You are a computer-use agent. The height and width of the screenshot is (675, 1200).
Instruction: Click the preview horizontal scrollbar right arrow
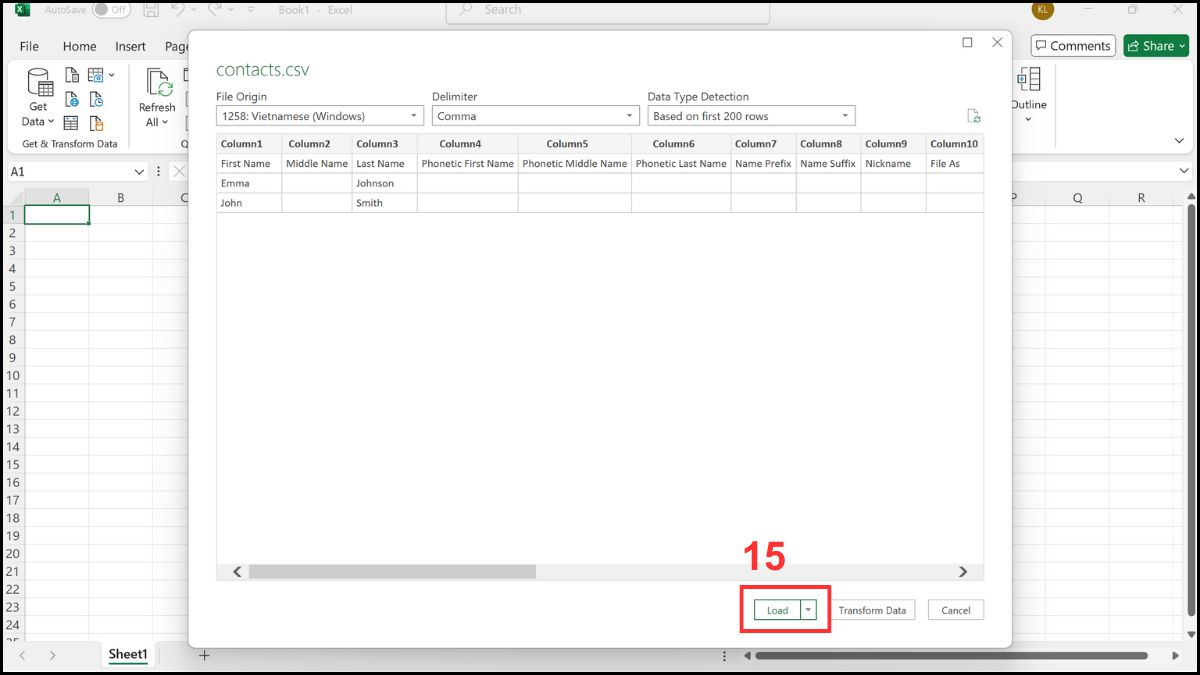click(963, 571)
